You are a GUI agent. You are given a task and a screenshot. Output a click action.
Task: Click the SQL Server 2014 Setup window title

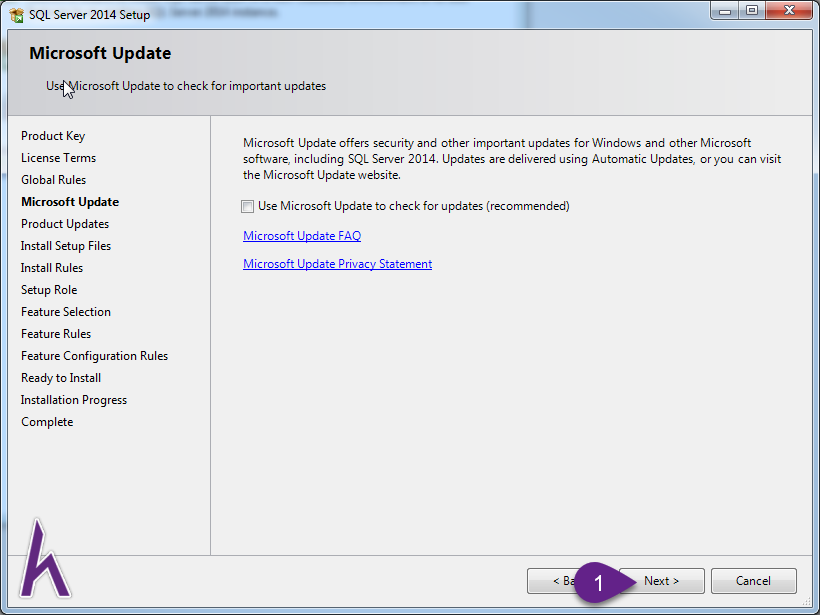click(89, 15)
